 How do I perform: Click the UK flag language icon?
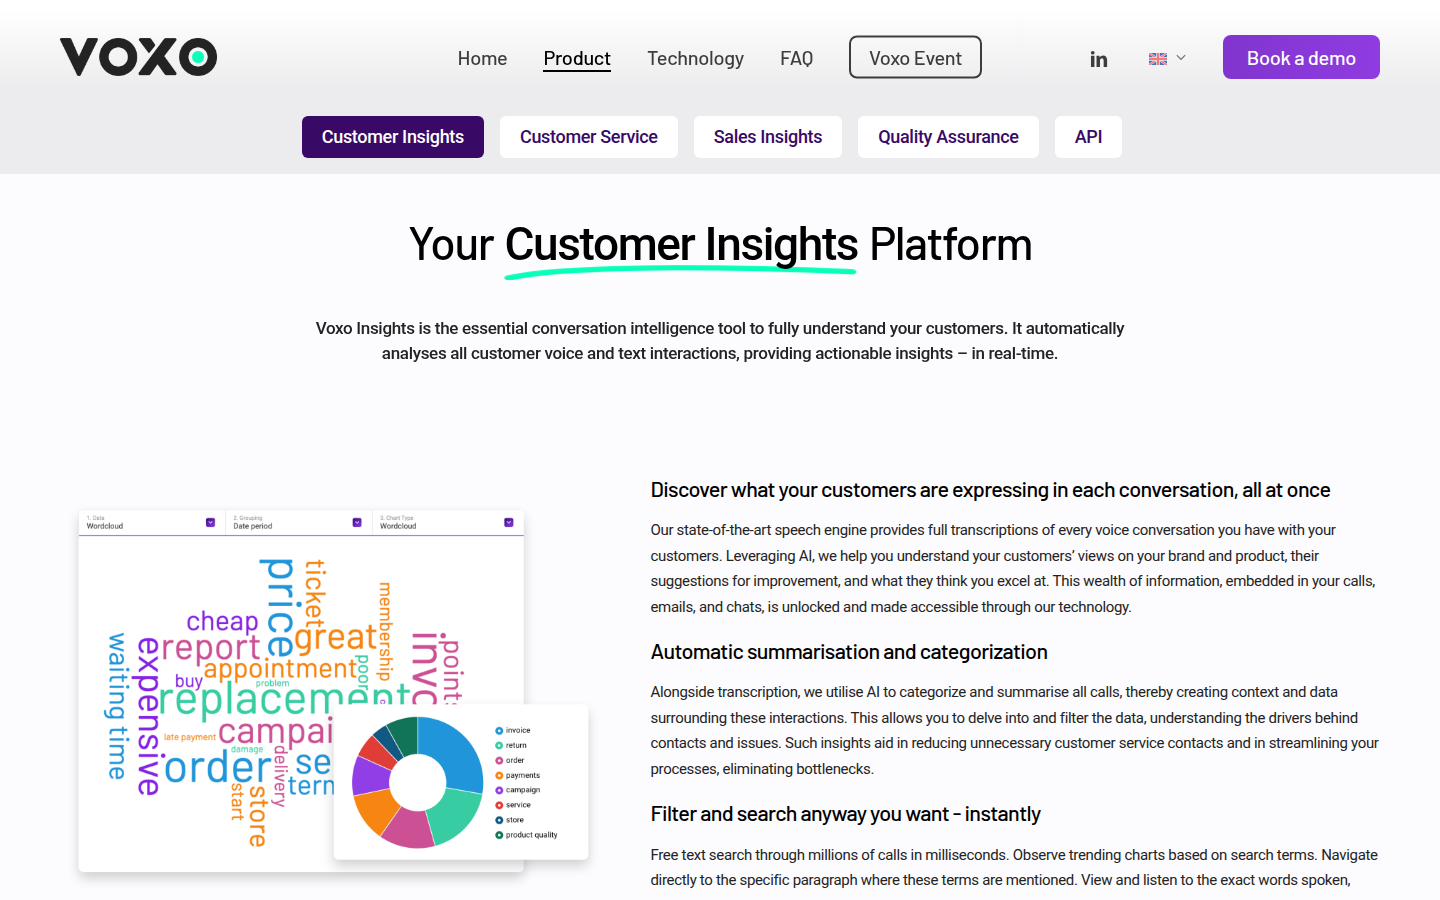[1158, 59]
